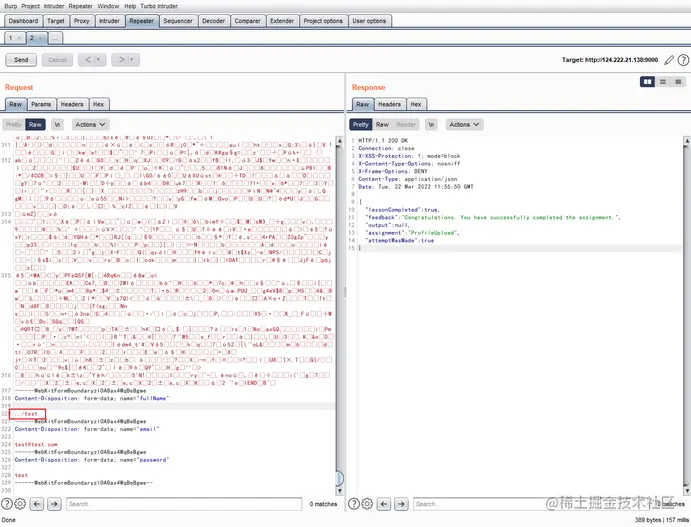Click the edit target pencil icon

[x=669, y=60]
